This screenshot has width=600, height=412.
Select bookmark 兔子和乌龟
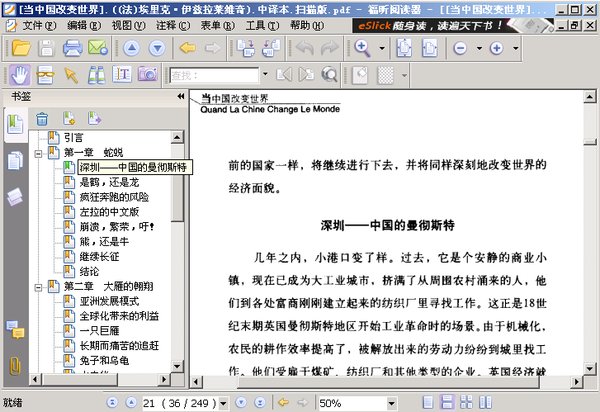pyautogui.click(x=104, y=360)
